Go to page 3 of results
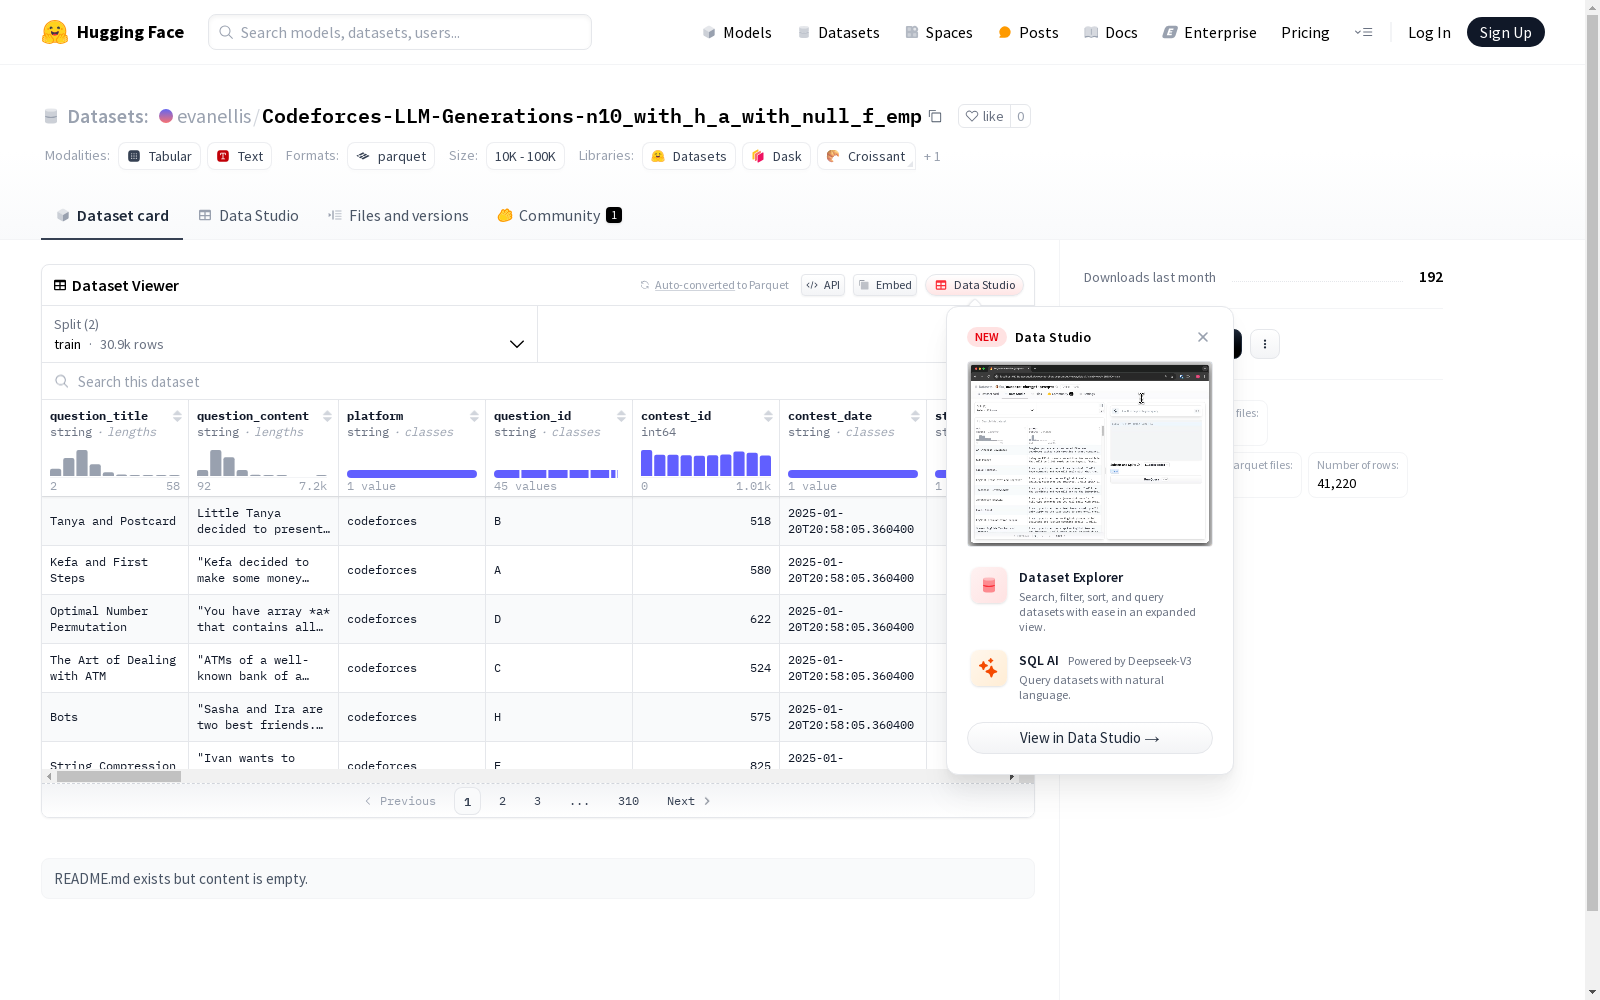The height and width of the screenshot is (1000, 1600). pos(537,801)
